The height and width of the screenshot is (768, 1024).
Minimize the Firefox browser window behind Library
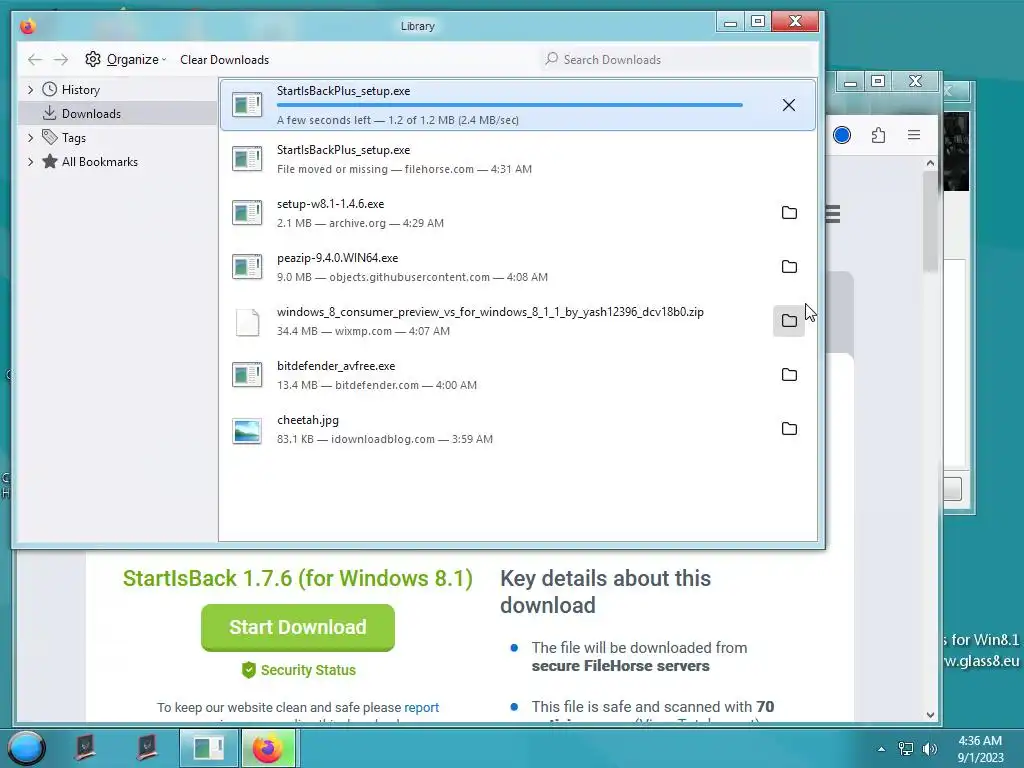tap(850, 82)
